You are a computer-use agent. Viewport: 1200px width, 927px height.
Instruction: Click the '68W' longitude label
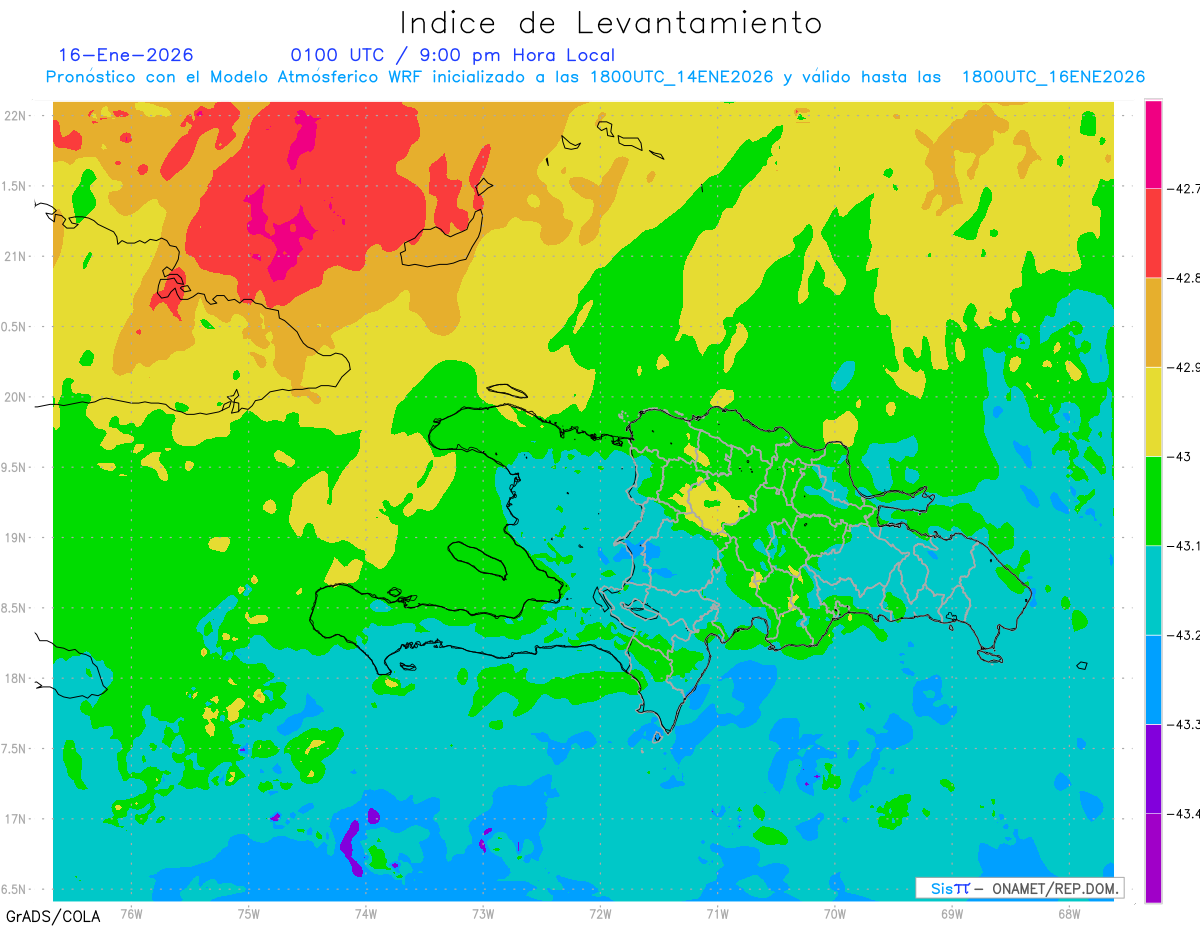coord(1068,913)
